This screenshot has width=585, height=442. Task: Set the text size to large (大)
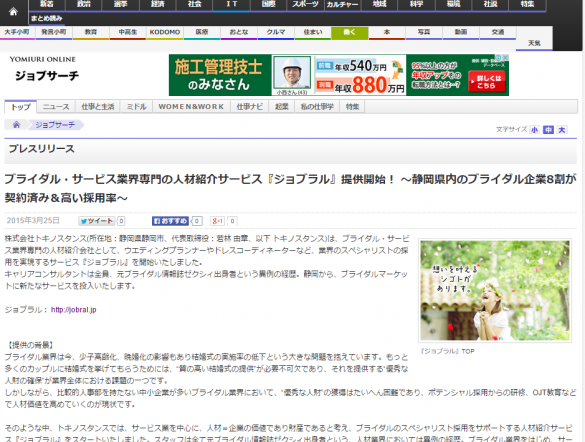click(x=561, y=130)
